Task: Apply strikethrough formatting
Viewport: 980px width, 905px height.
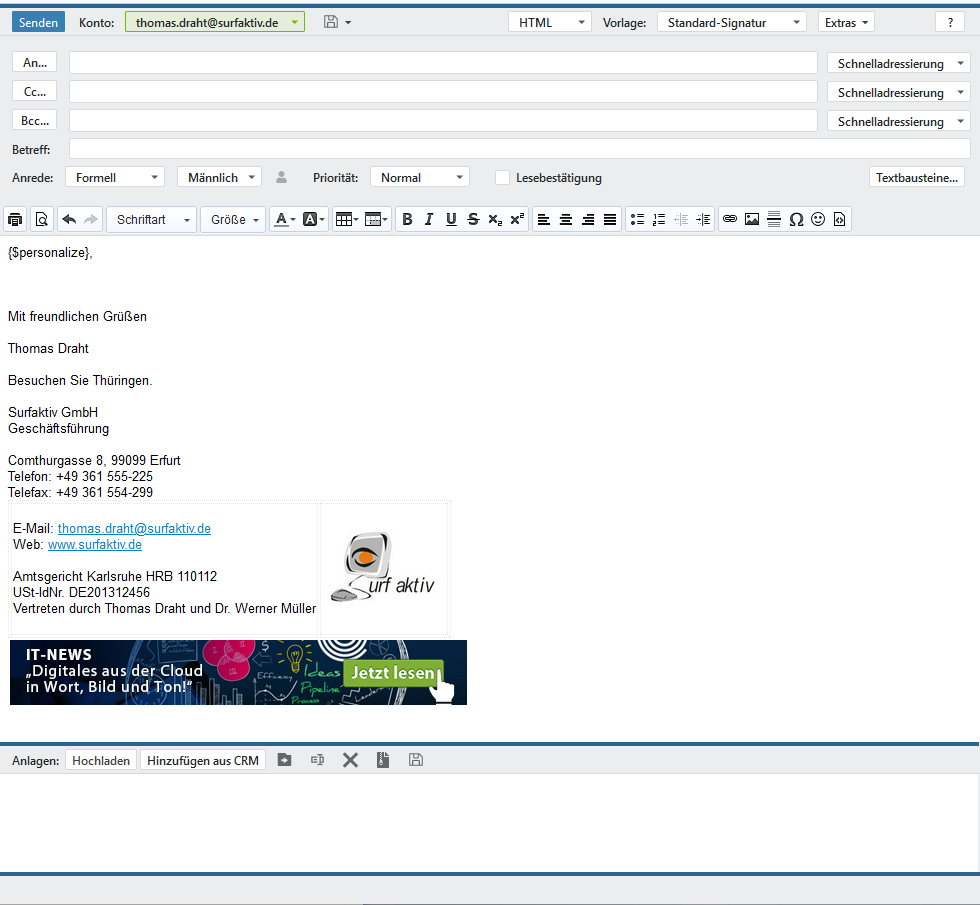Action: 473,219
